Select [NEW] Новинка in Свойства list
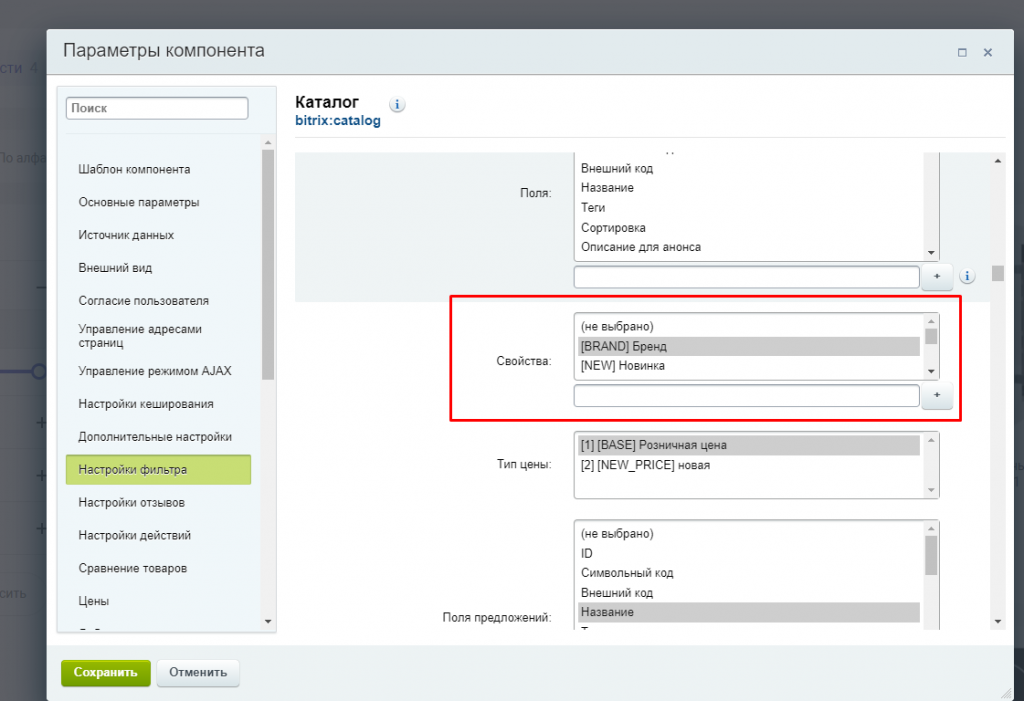 tap(749, 366)
